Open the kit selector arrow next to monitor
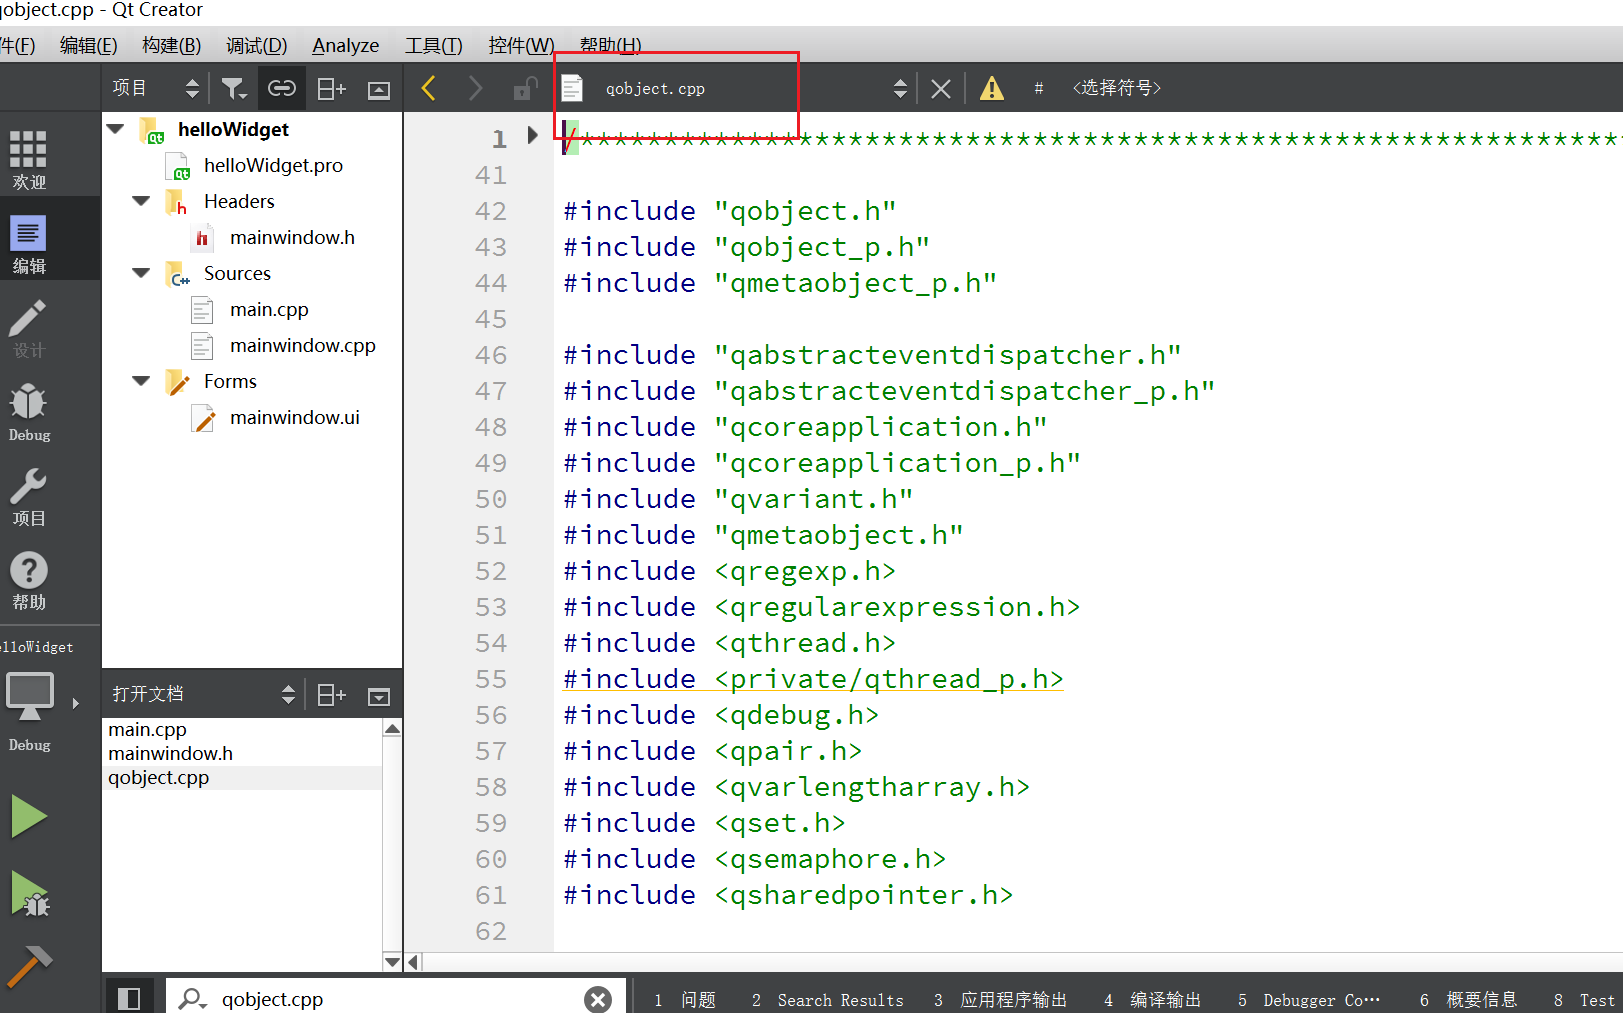1623x1013 pixels. coord(75,703)
